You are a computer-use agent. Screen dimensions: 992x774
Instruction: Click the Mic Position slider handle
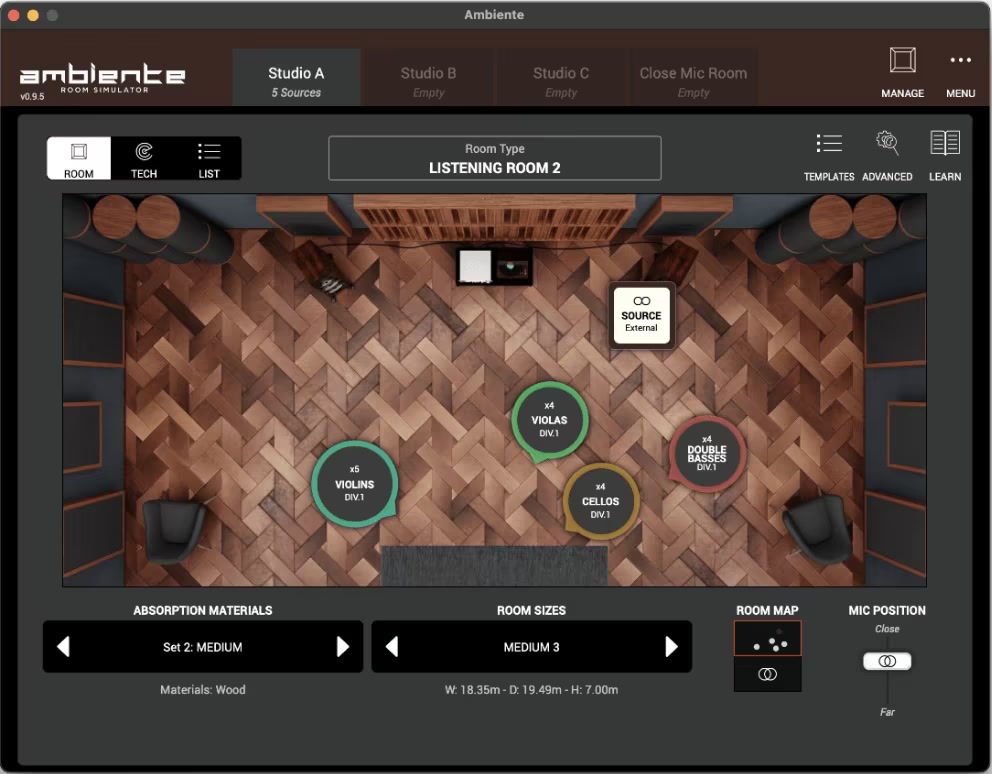[x=887, y=662]
